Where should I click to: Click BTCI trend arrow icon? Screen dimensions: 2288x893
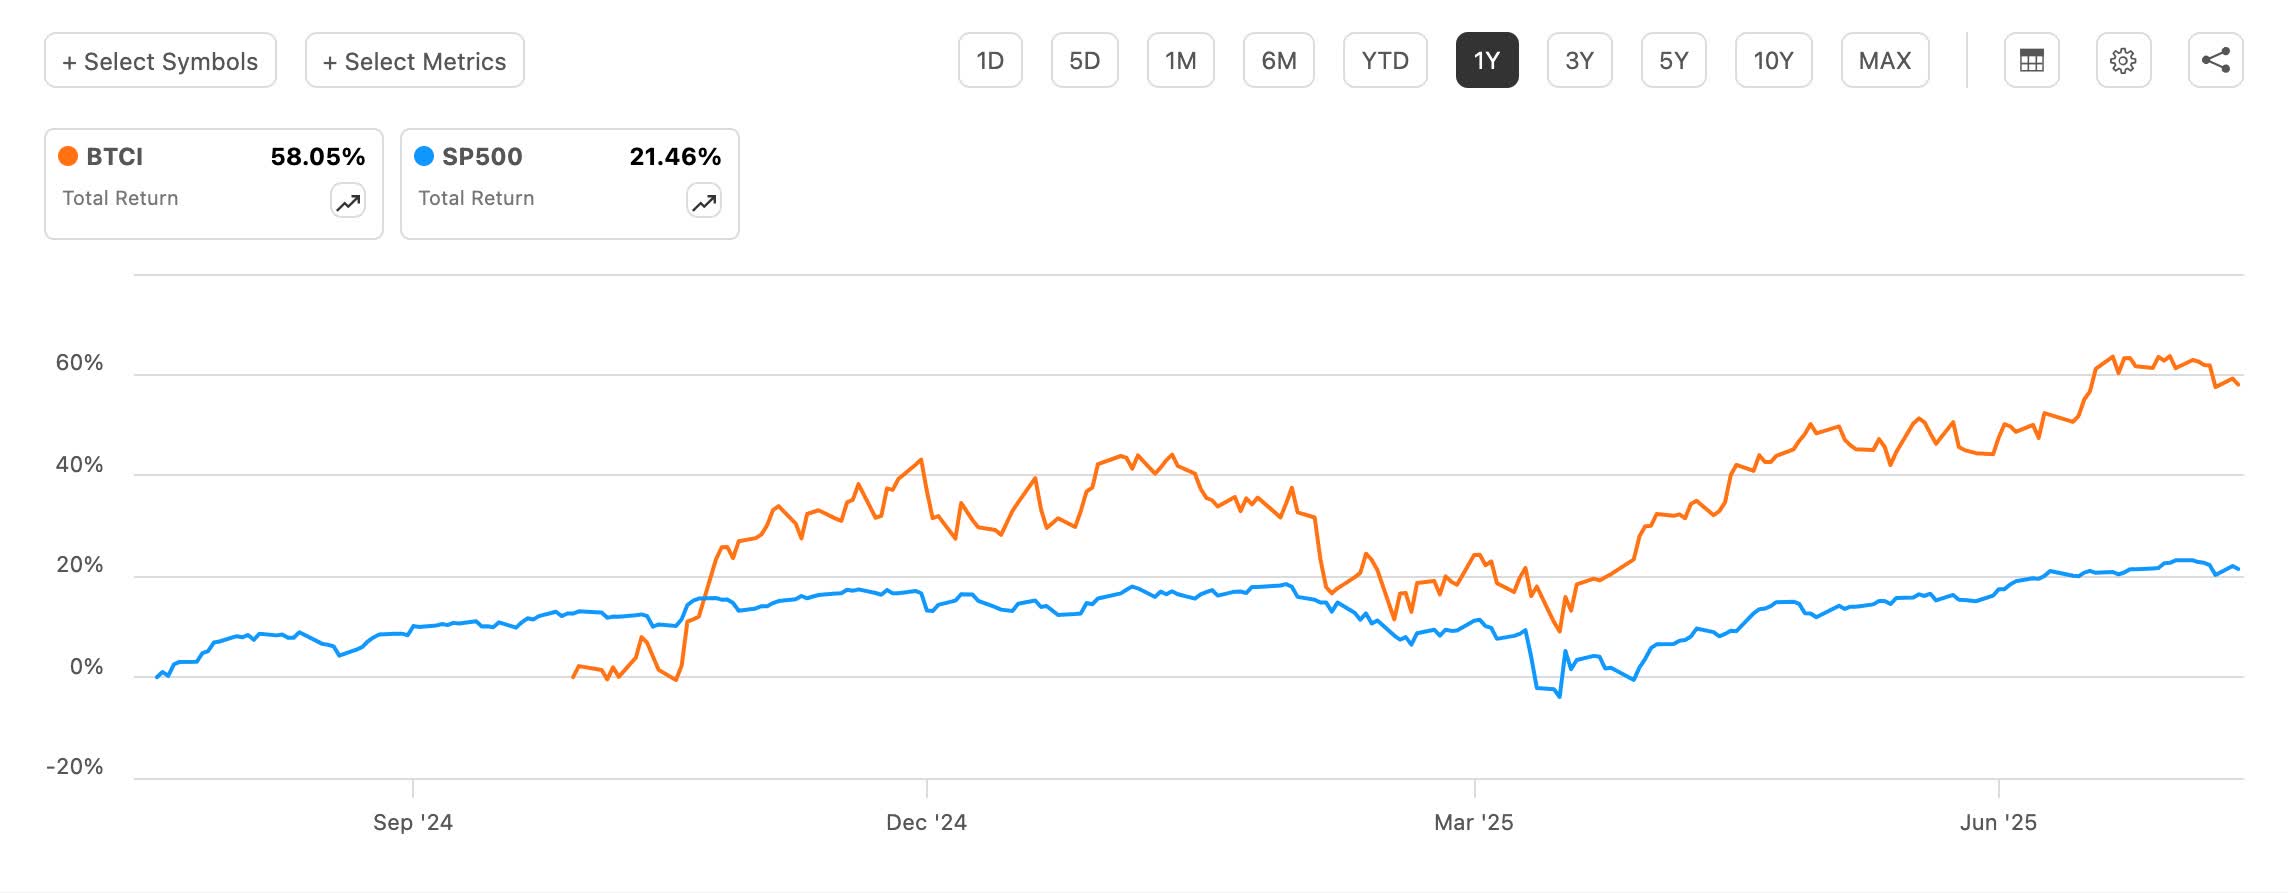(x=348, y=202)
